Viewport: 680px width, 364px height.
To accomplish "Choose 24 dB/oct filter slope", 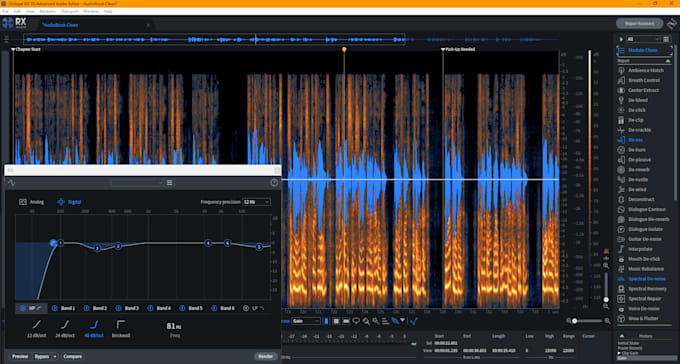I will click(66, 328).
